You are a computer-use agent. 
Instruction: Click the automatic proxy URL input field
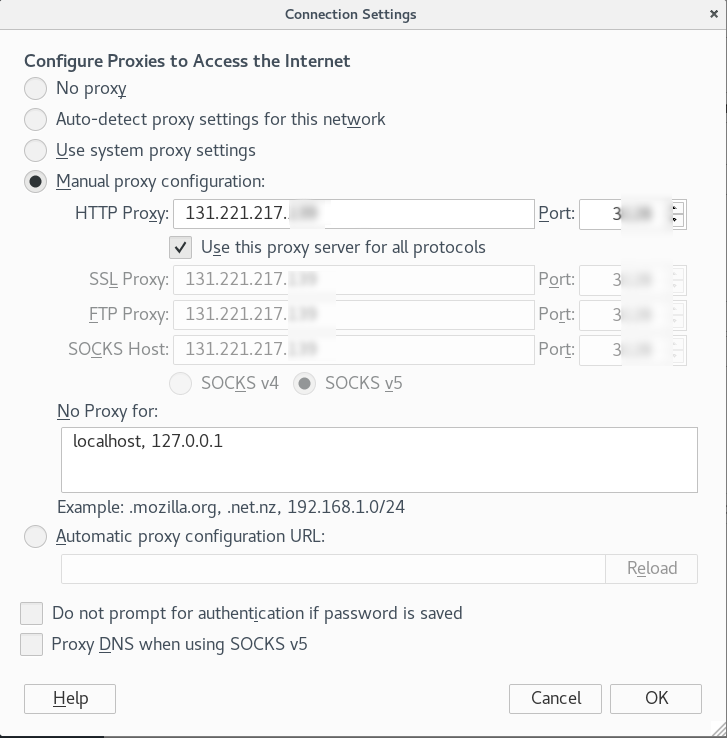pos(333,569)
